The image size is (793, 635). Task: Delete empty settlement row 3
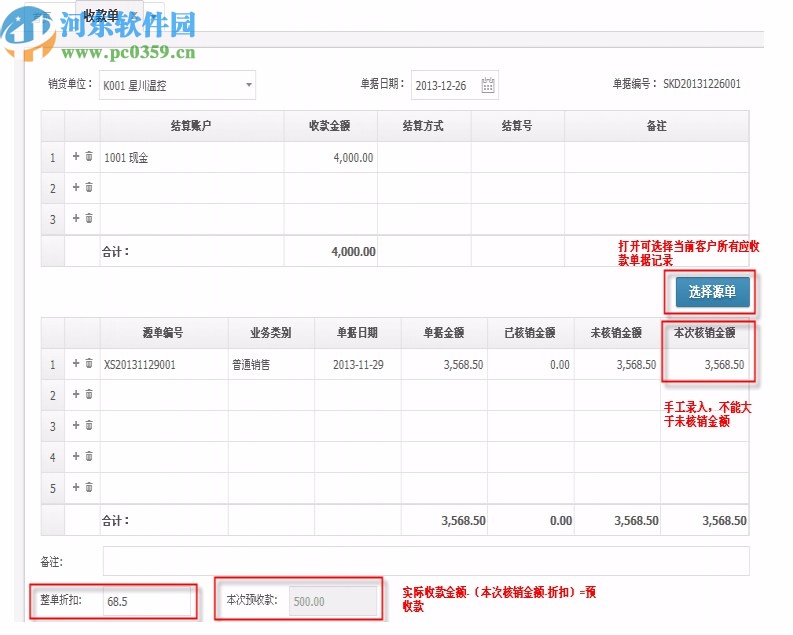(x=89, y=218)
